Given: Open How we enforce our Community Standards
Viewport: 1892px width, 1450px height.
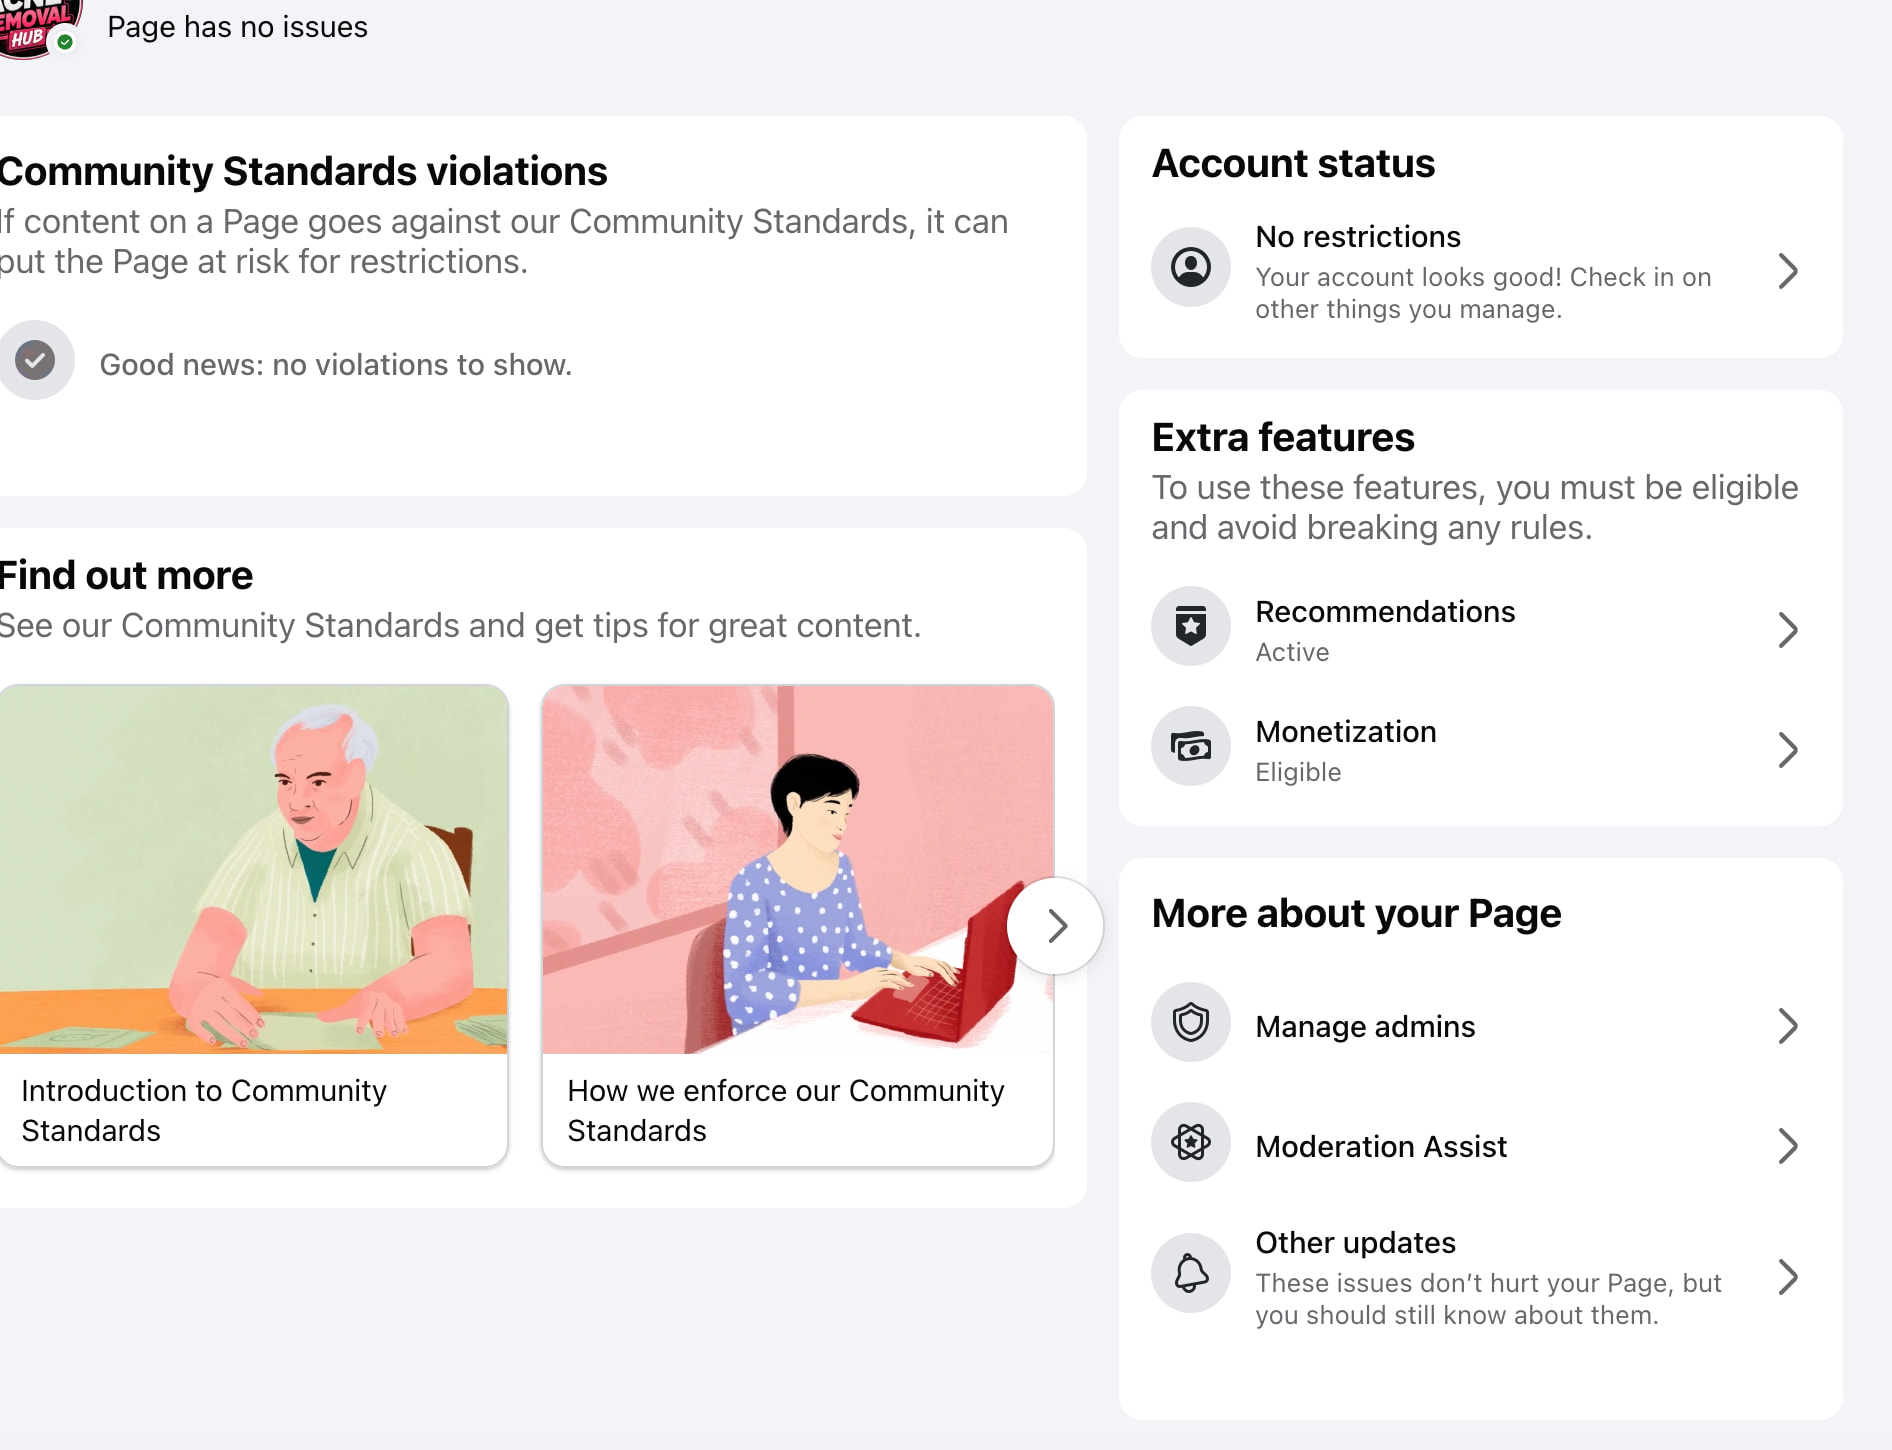Looking at the screenshot, I should click(x=786, y=1110).
